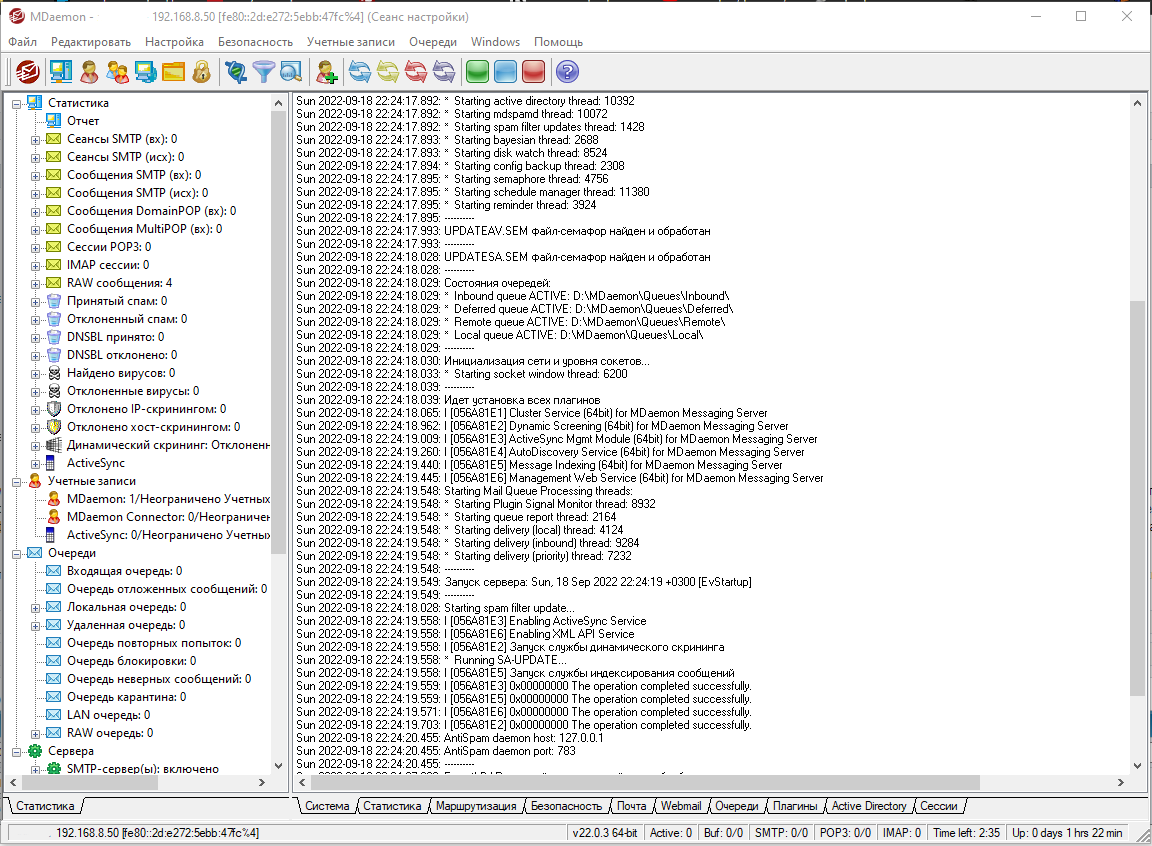The height and width of the screenshot is (846, 1152).
Task: Click the 'Up: 0 days 1 hrs' status entry
Action: tap(1067, 833)
